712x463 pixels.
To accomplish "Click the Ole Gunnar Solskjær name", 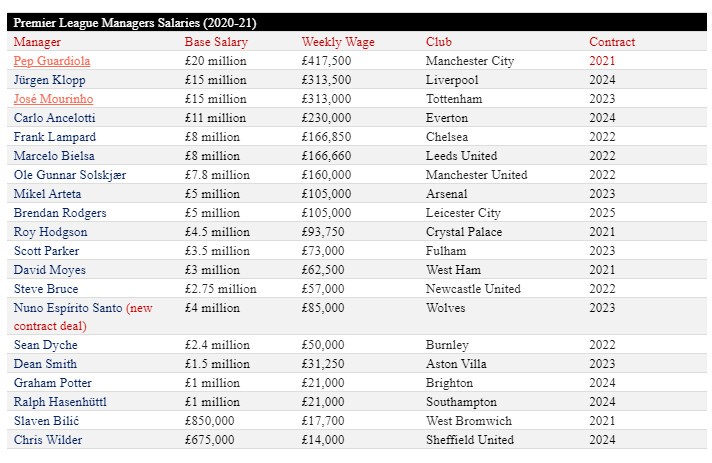I will coord(70,175).
